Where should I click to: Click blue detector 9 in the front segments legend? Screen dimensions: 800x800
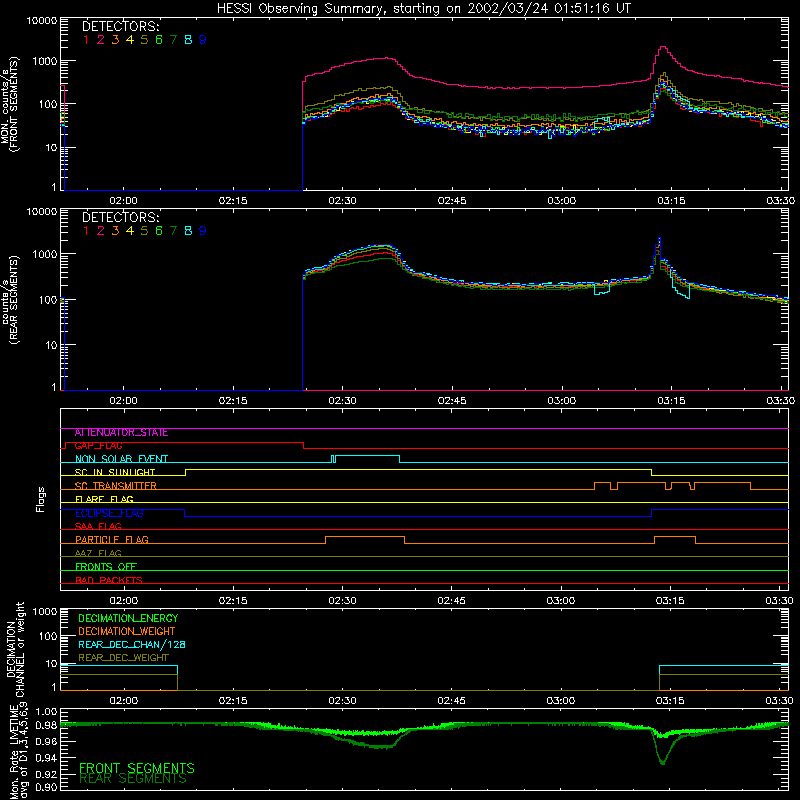[x=203, y=40]
